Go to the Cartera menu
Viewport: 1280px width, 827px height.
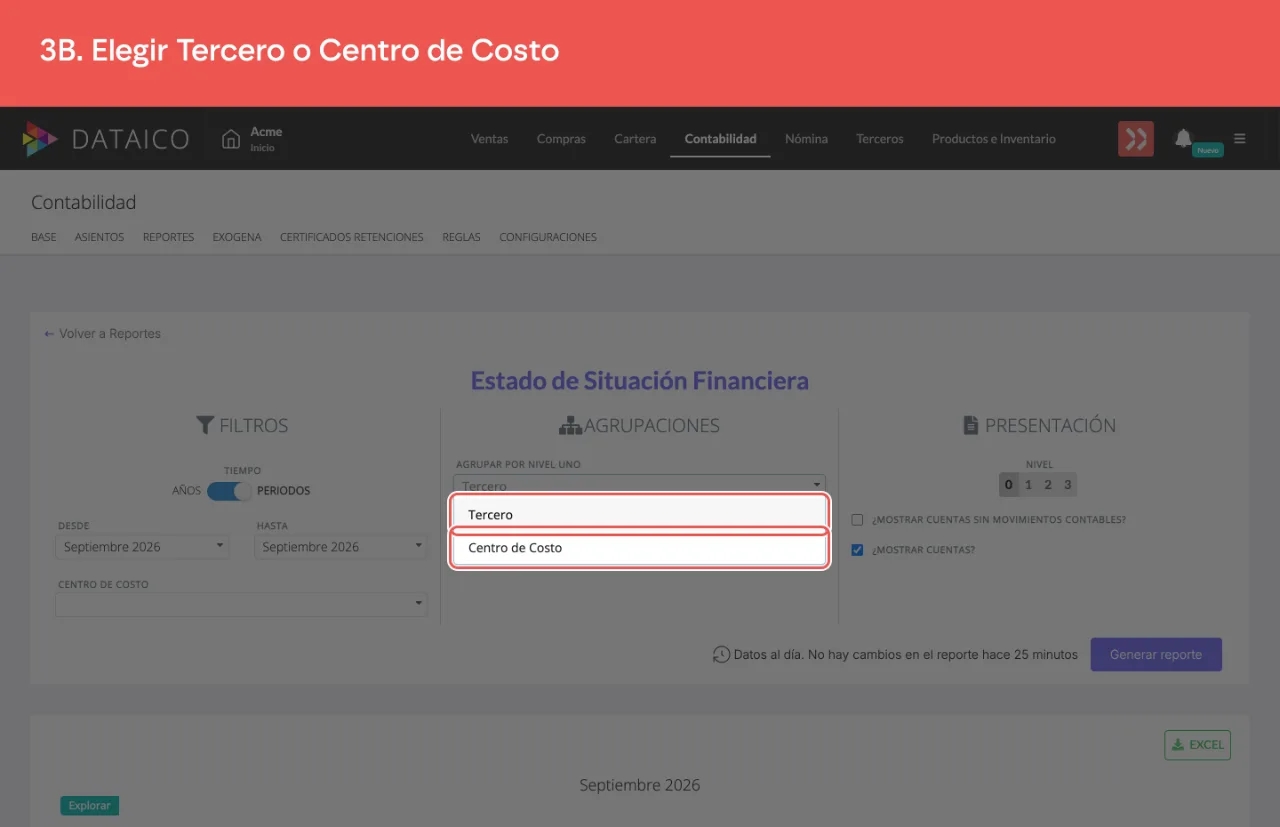click(635, 139)
